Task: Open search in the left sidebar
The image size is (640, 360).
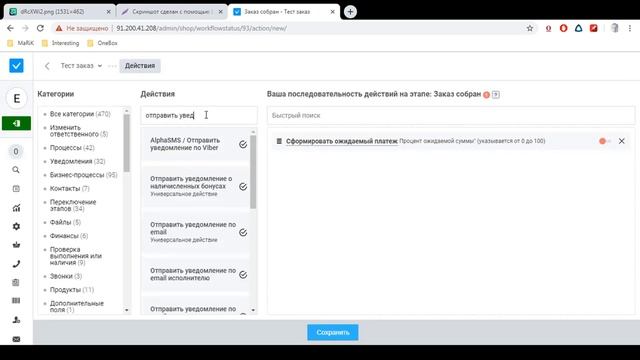Action: coord(16,170)
